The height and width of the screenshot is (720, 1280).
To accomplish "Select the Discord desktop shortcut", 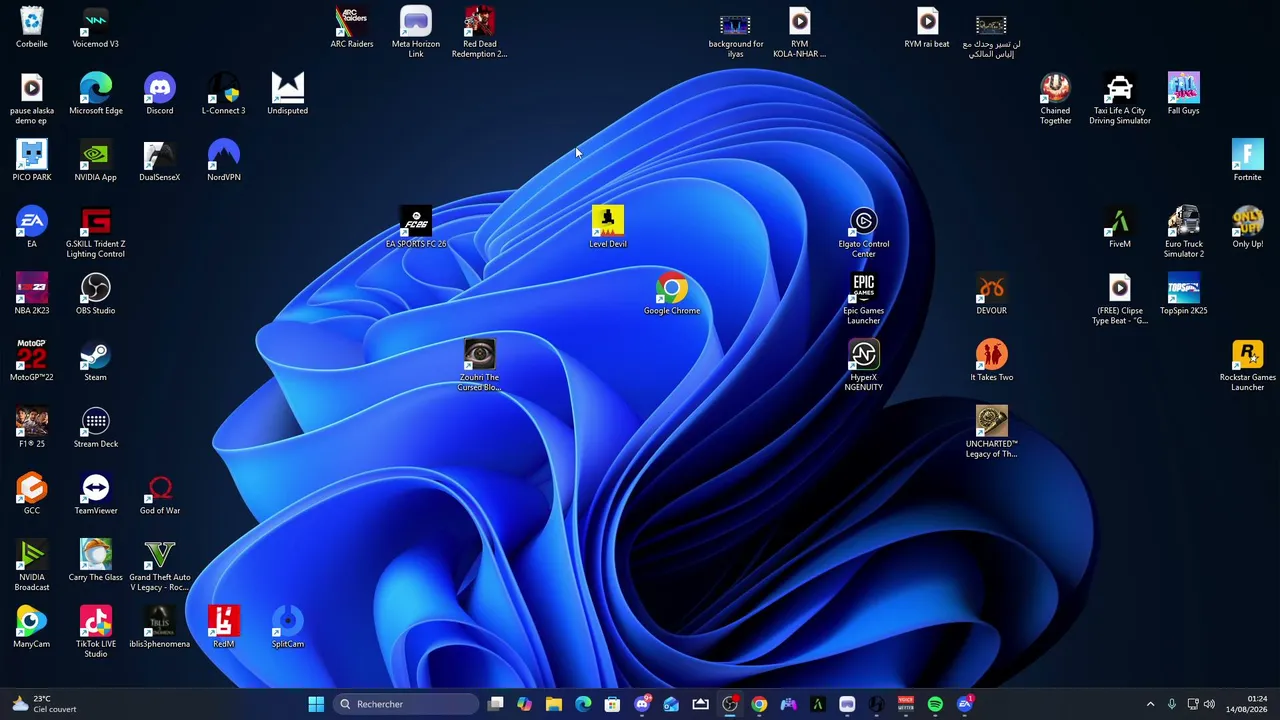I will [x=160, y=95].
